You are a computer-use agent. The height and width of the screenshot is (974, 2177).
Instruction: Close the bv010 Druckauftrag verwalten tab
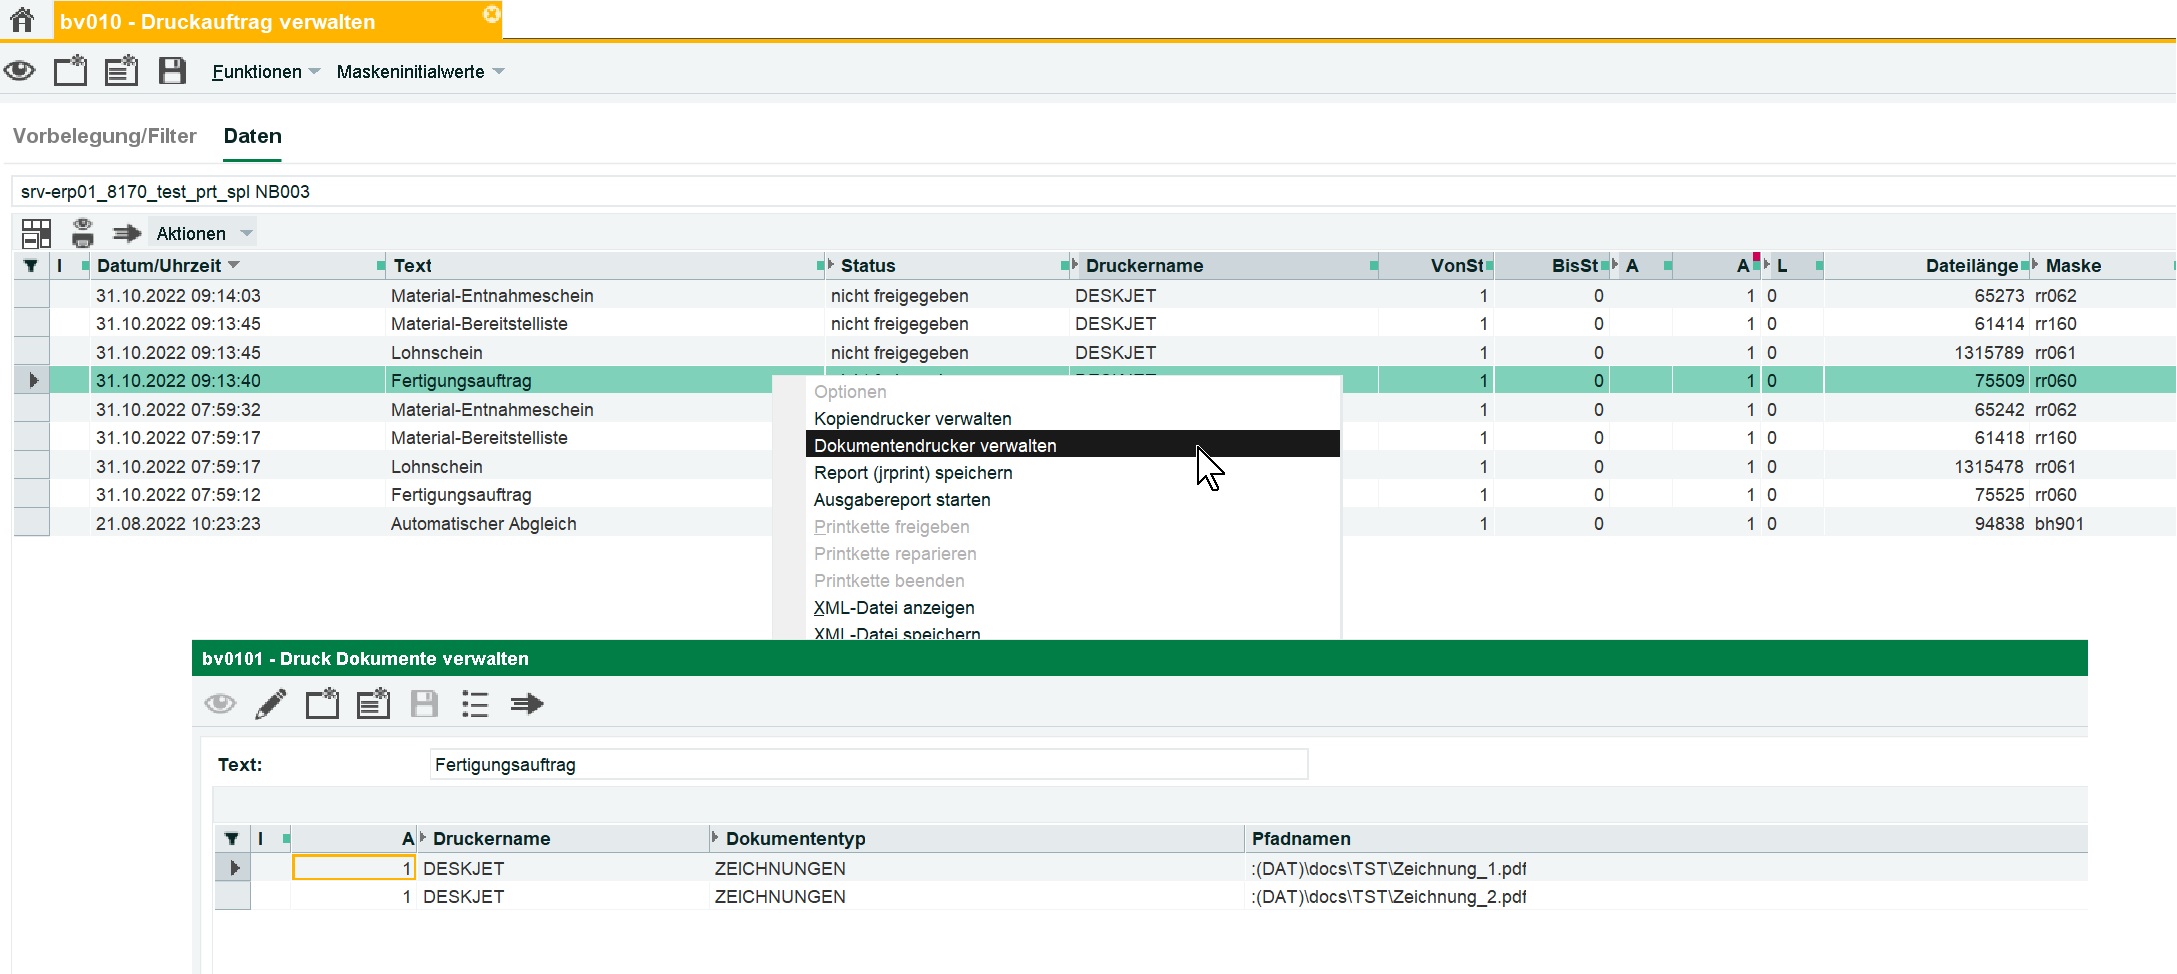click(x=491, y=14)
